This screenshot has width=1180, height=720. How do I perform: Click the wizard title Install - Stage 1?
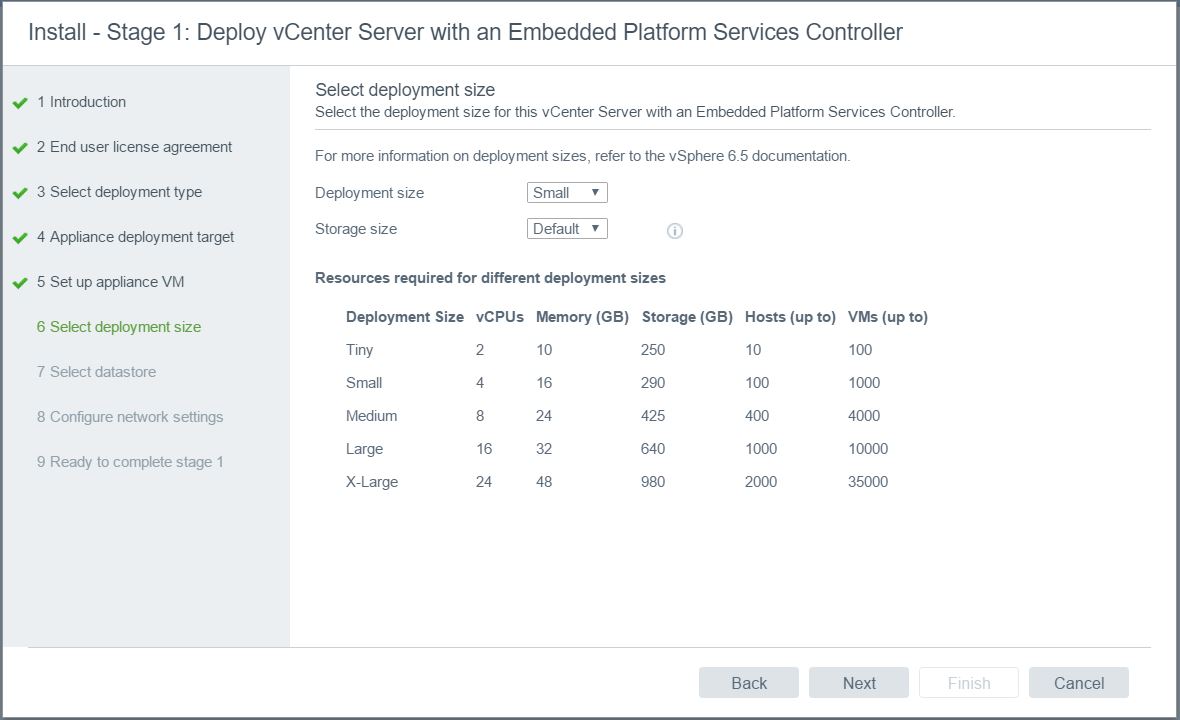pos(465,32)
